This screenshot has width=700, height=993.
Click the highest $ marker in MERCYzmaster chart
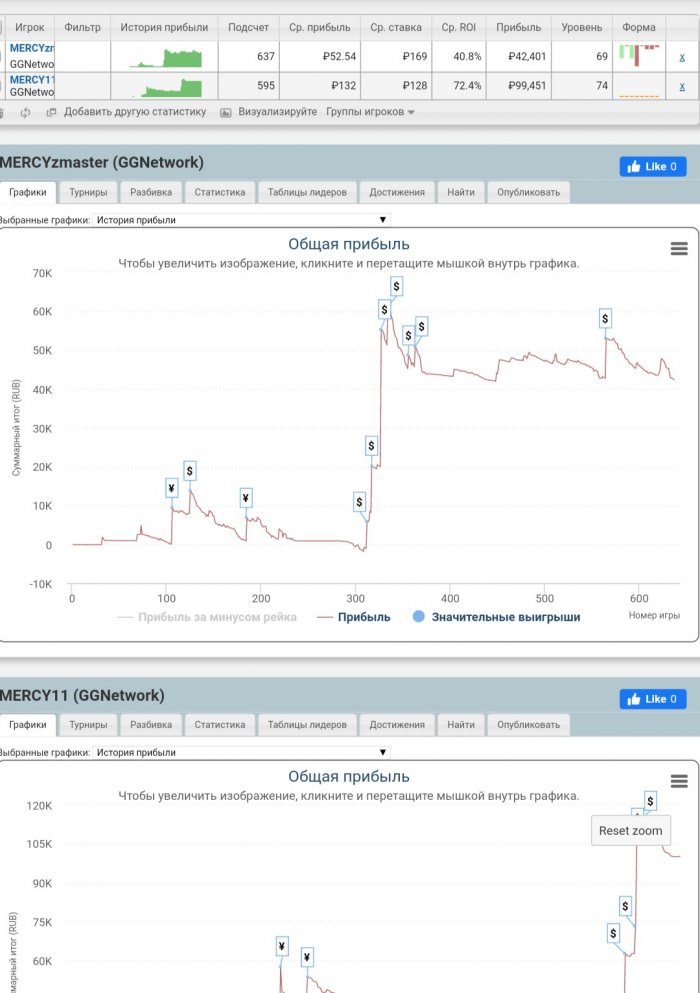click(396, 286)
